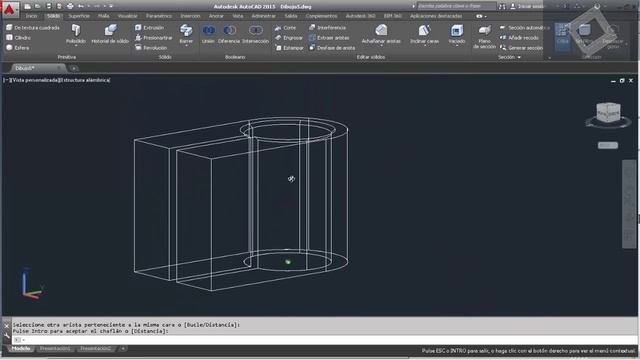Expand the Vaciado dropdown arrow
640x360 pixels.
(x=456, y=46)
